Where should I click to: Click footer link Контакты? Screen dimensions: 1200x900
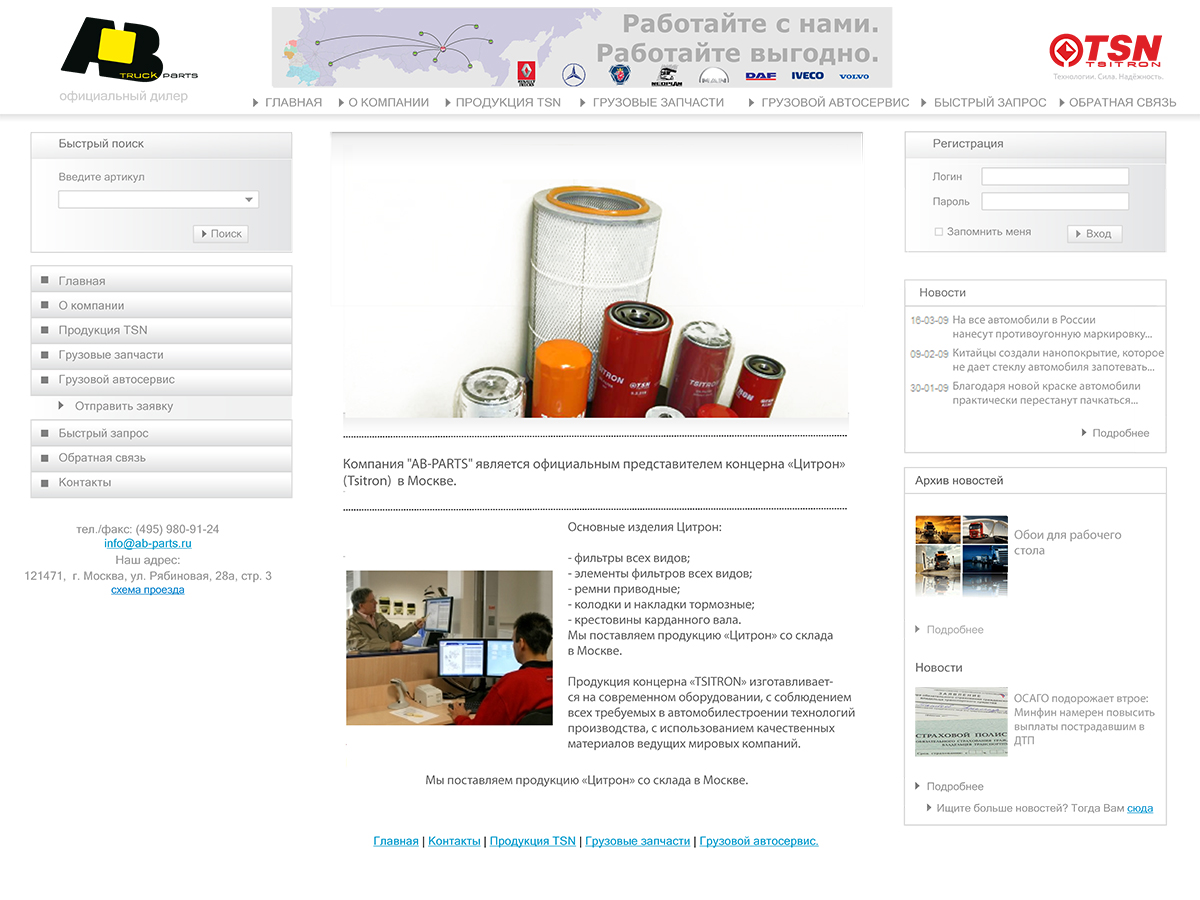(x=454, y=842)
